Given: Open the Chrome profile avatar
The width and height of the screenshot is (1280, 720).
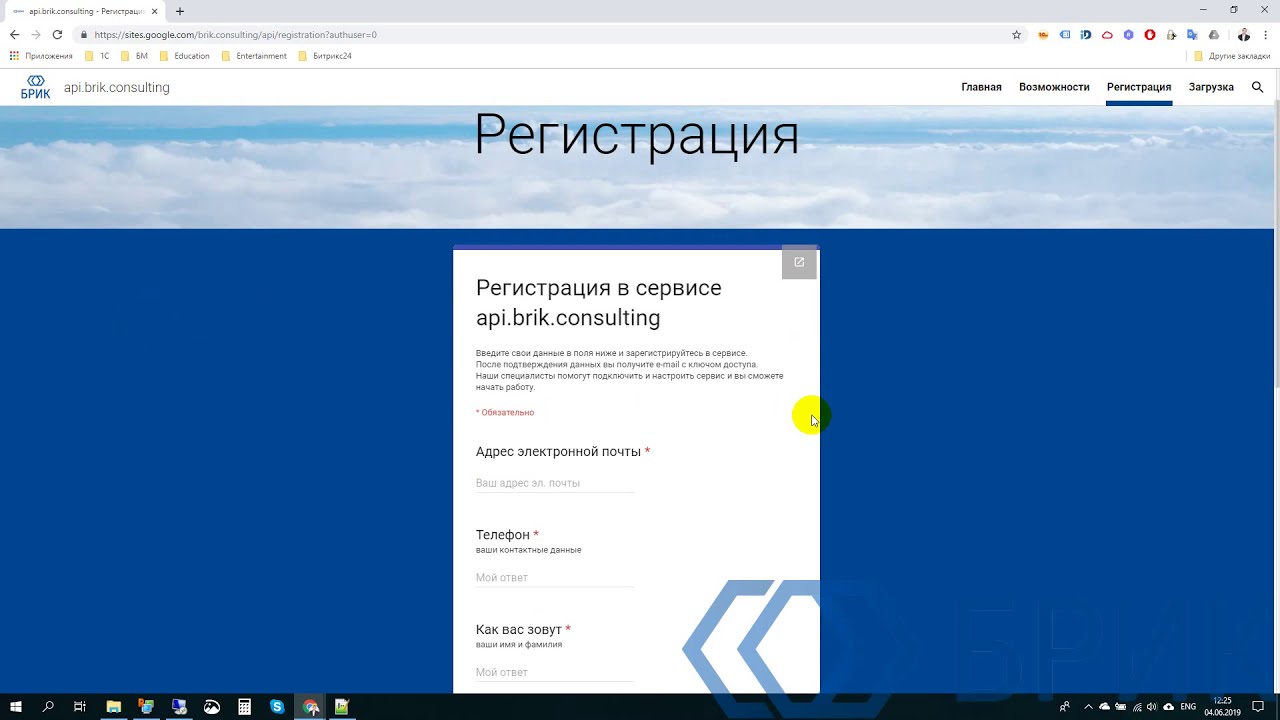Looking at the screenshot, I should tap(1244, 35).
